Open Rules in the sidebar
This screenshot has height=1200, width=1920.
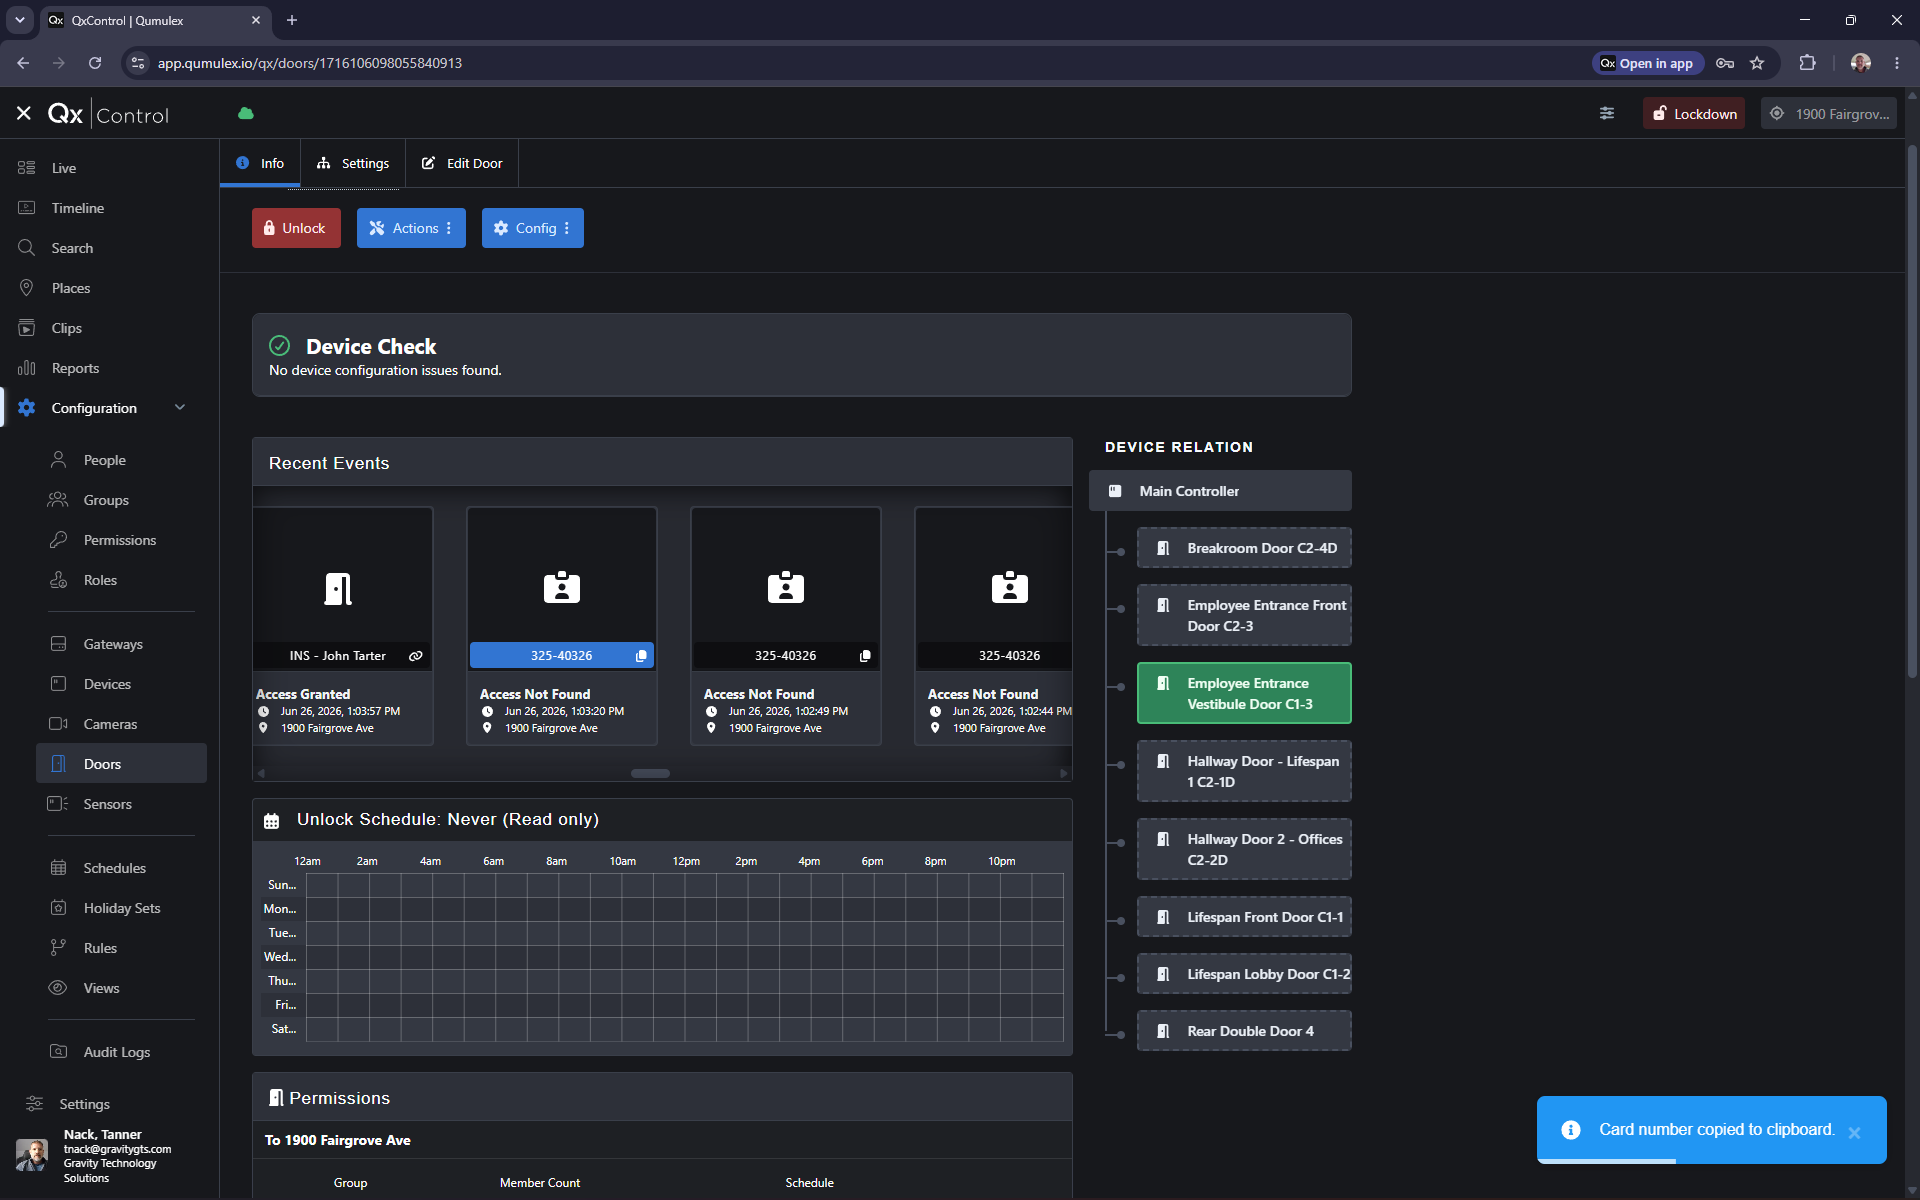[100, 948]
